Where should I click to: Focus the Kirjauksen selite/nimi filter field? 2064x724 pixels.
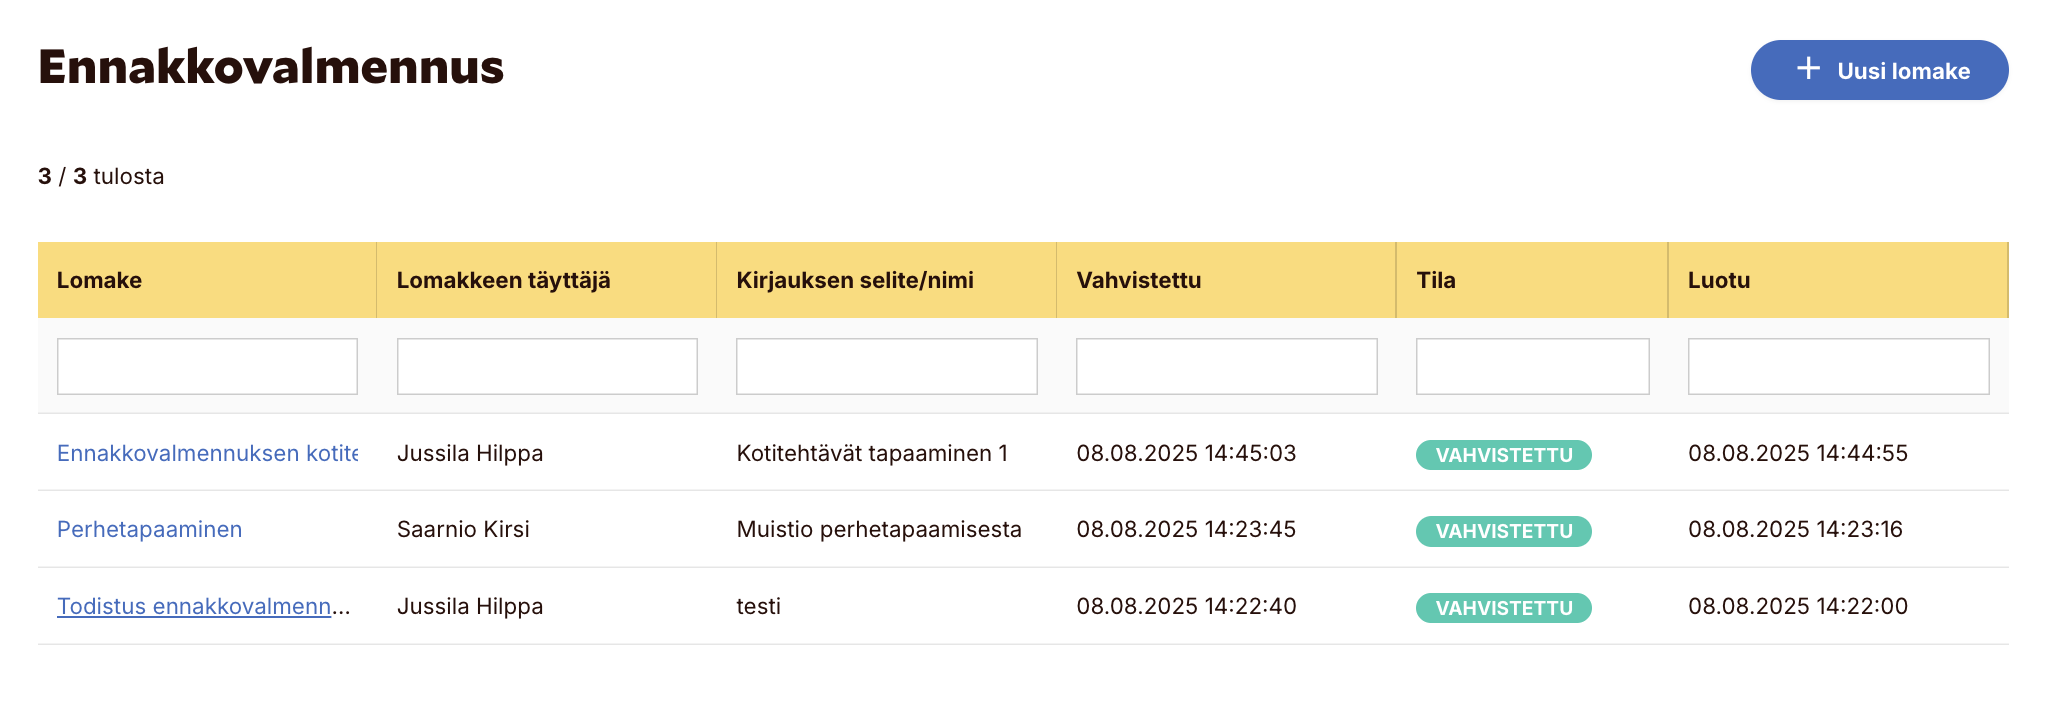[x=886, y=366]
